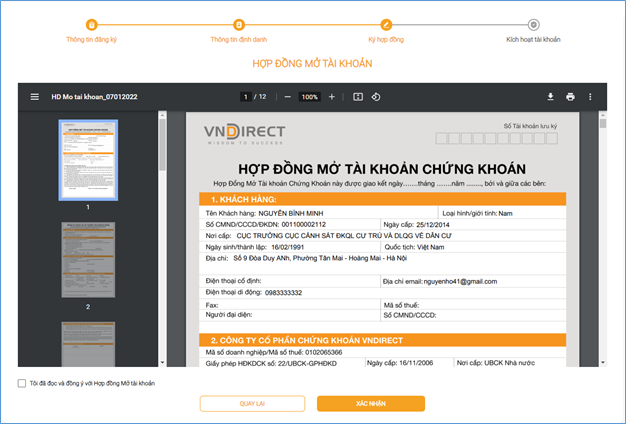Click the HD Mo tai khoan_07012022 file title
The height and width of the screenshot is (424, 626).
94,97
